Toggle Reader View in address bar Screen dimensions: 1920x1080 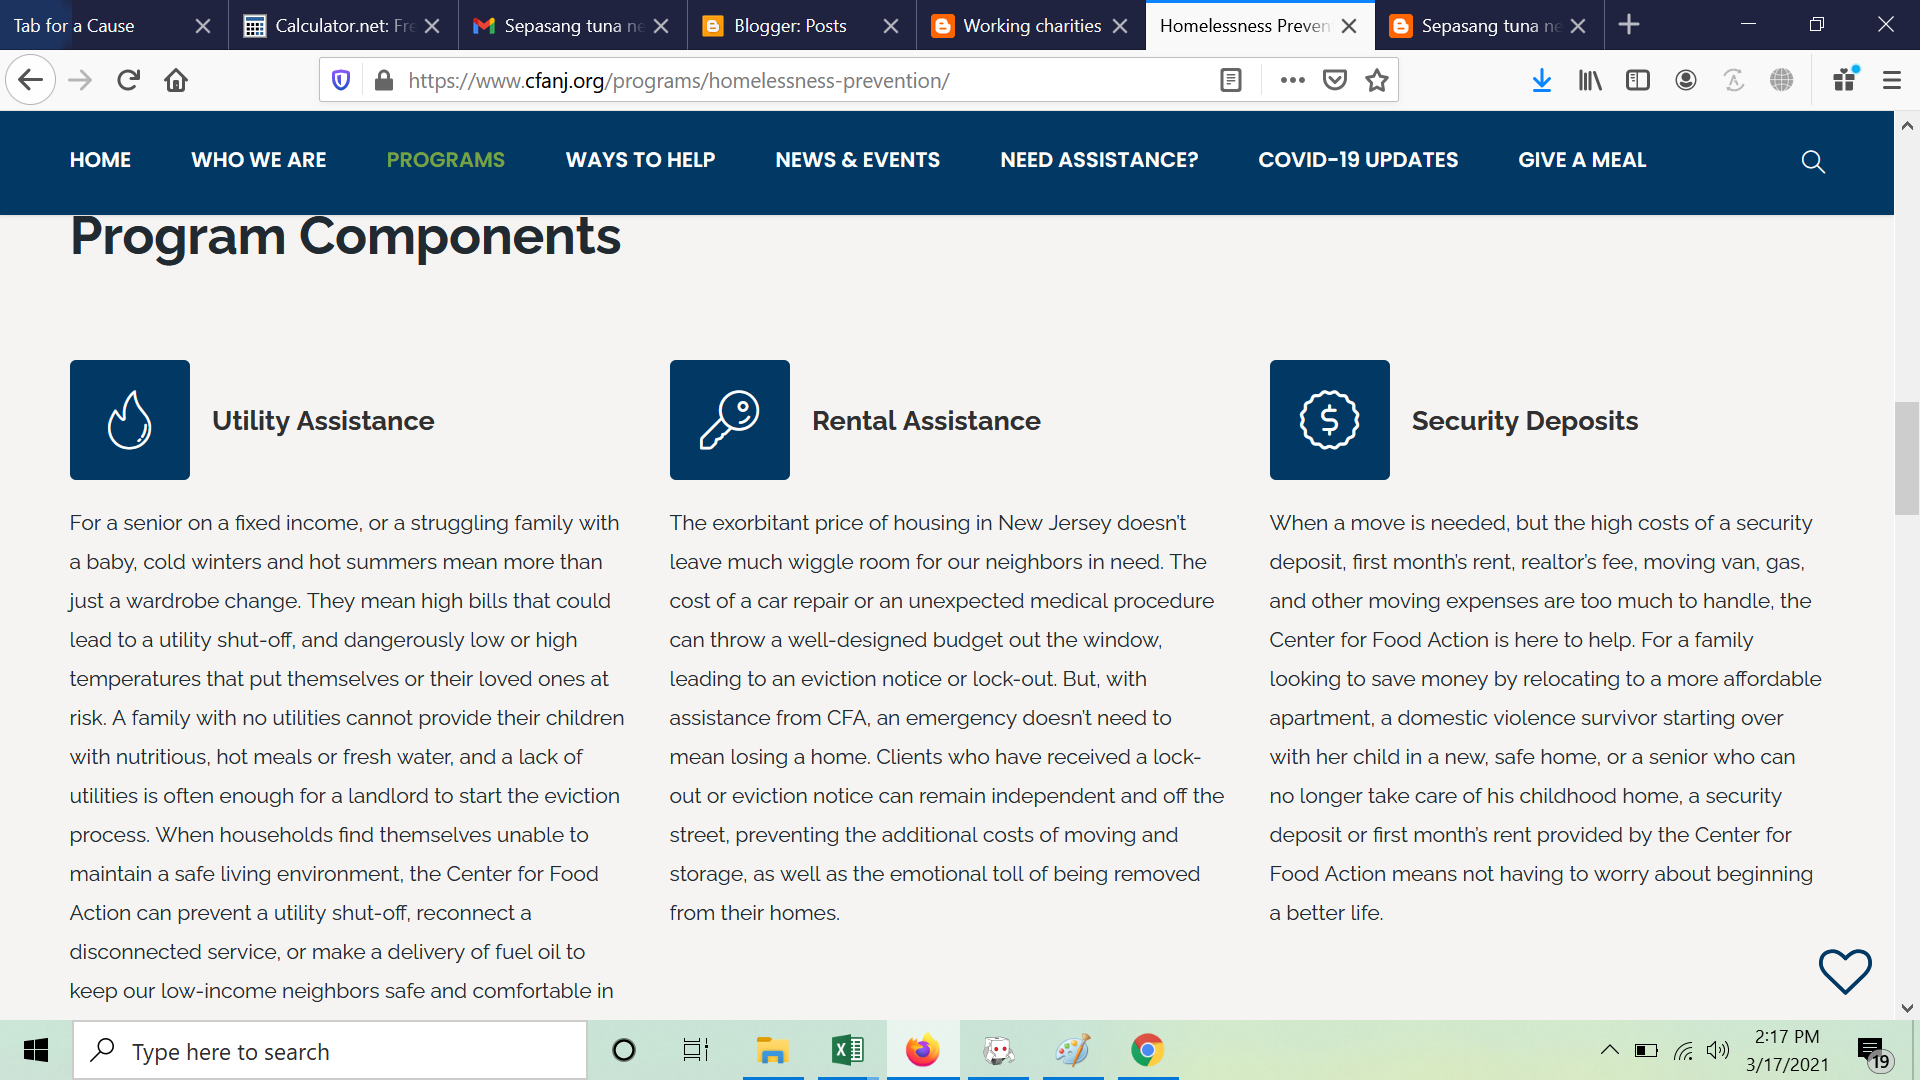tap(1231, 80)
